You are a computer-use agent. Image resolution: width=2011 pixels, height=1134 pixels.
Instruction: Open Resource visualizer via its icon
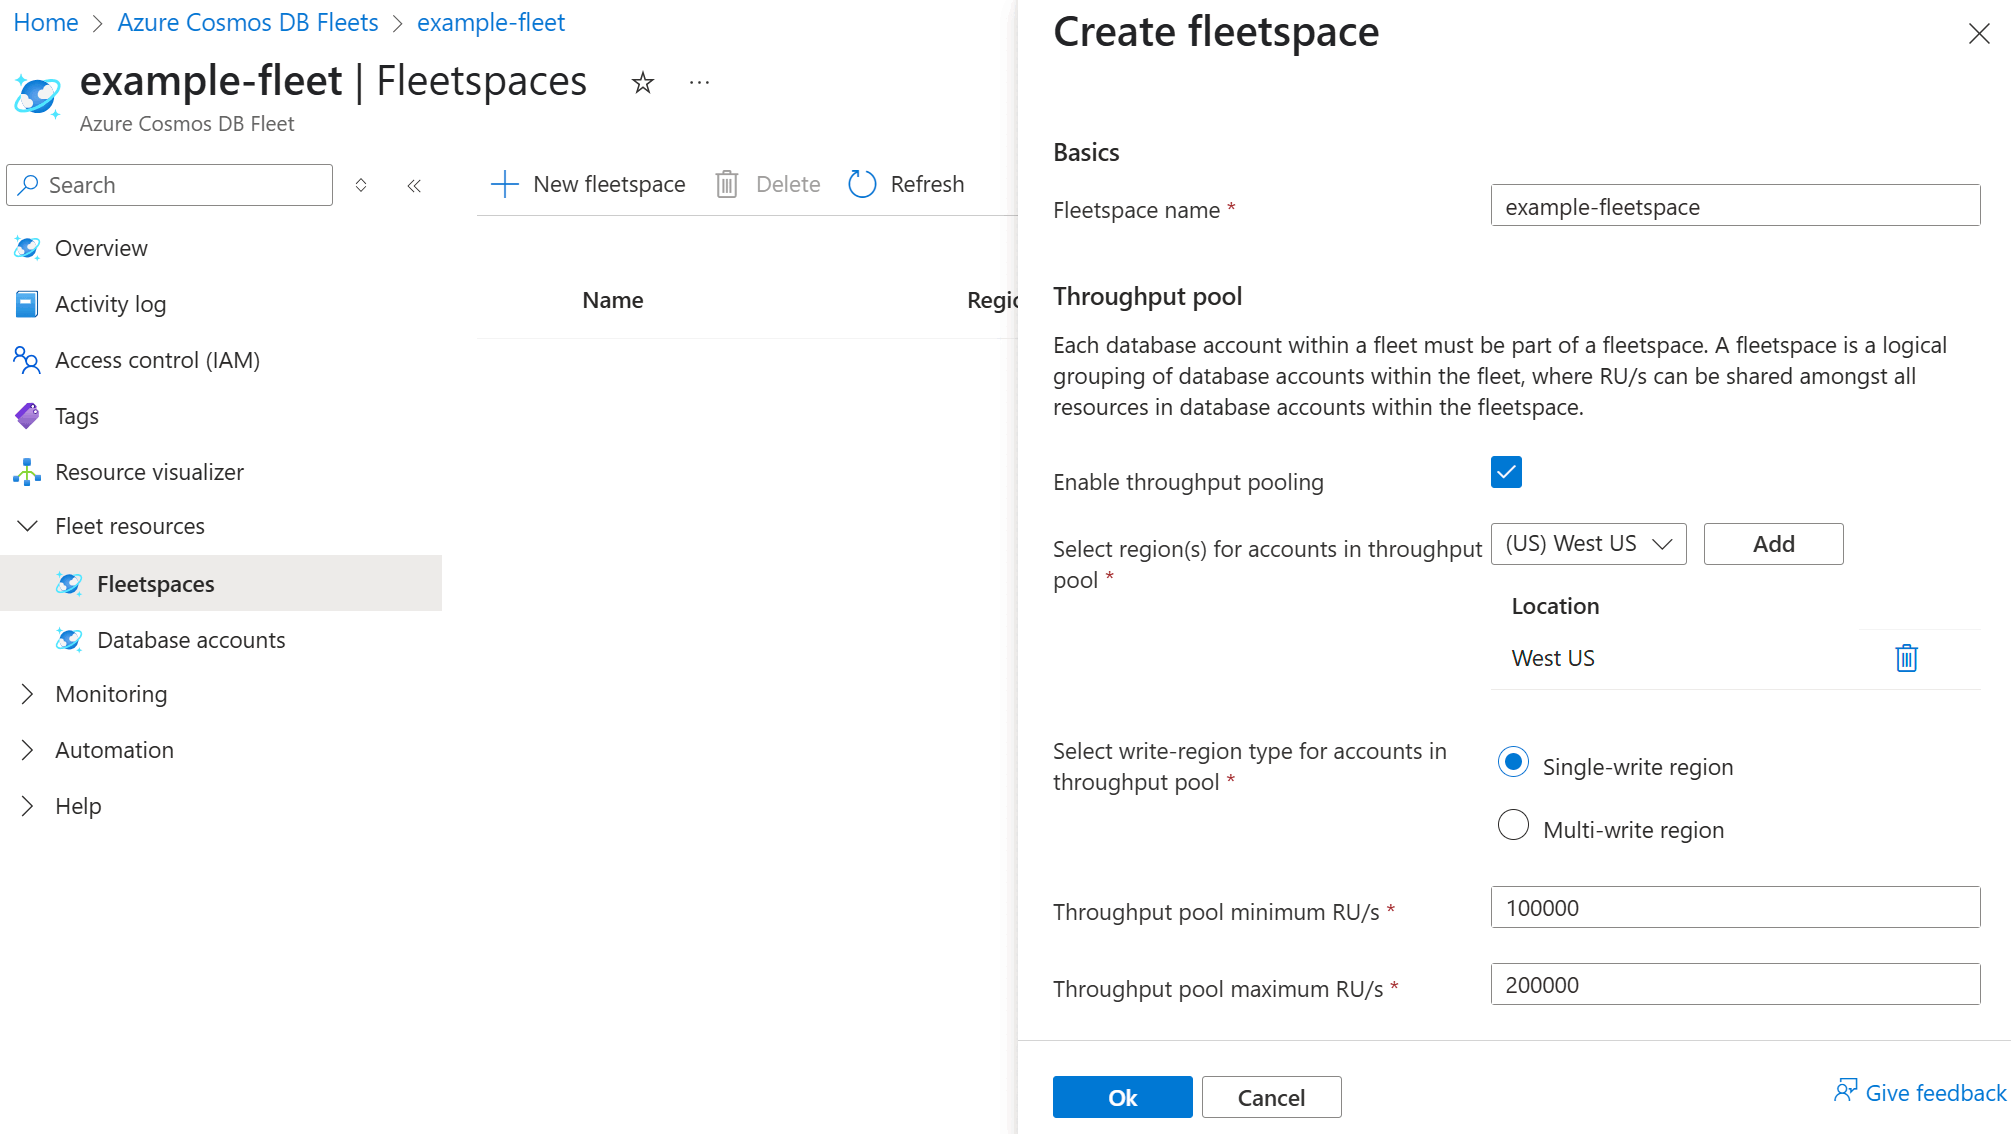26,471
